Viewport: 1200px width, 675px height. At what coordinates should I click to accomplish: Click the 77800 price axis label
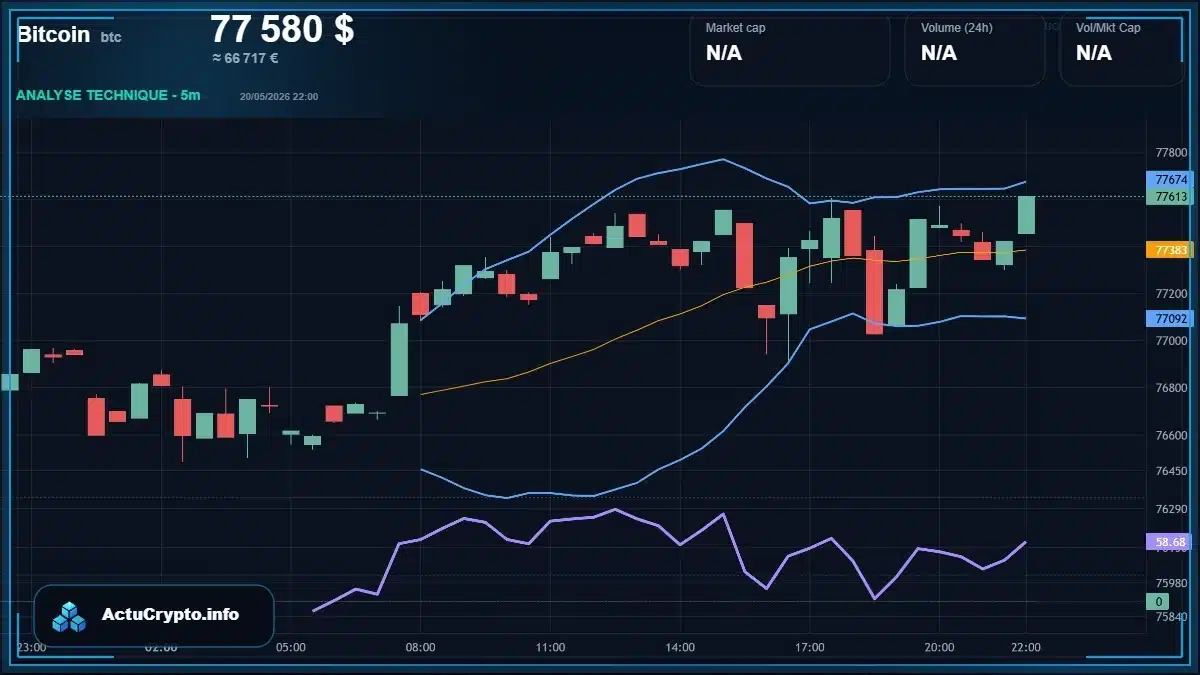(1171, 153)
